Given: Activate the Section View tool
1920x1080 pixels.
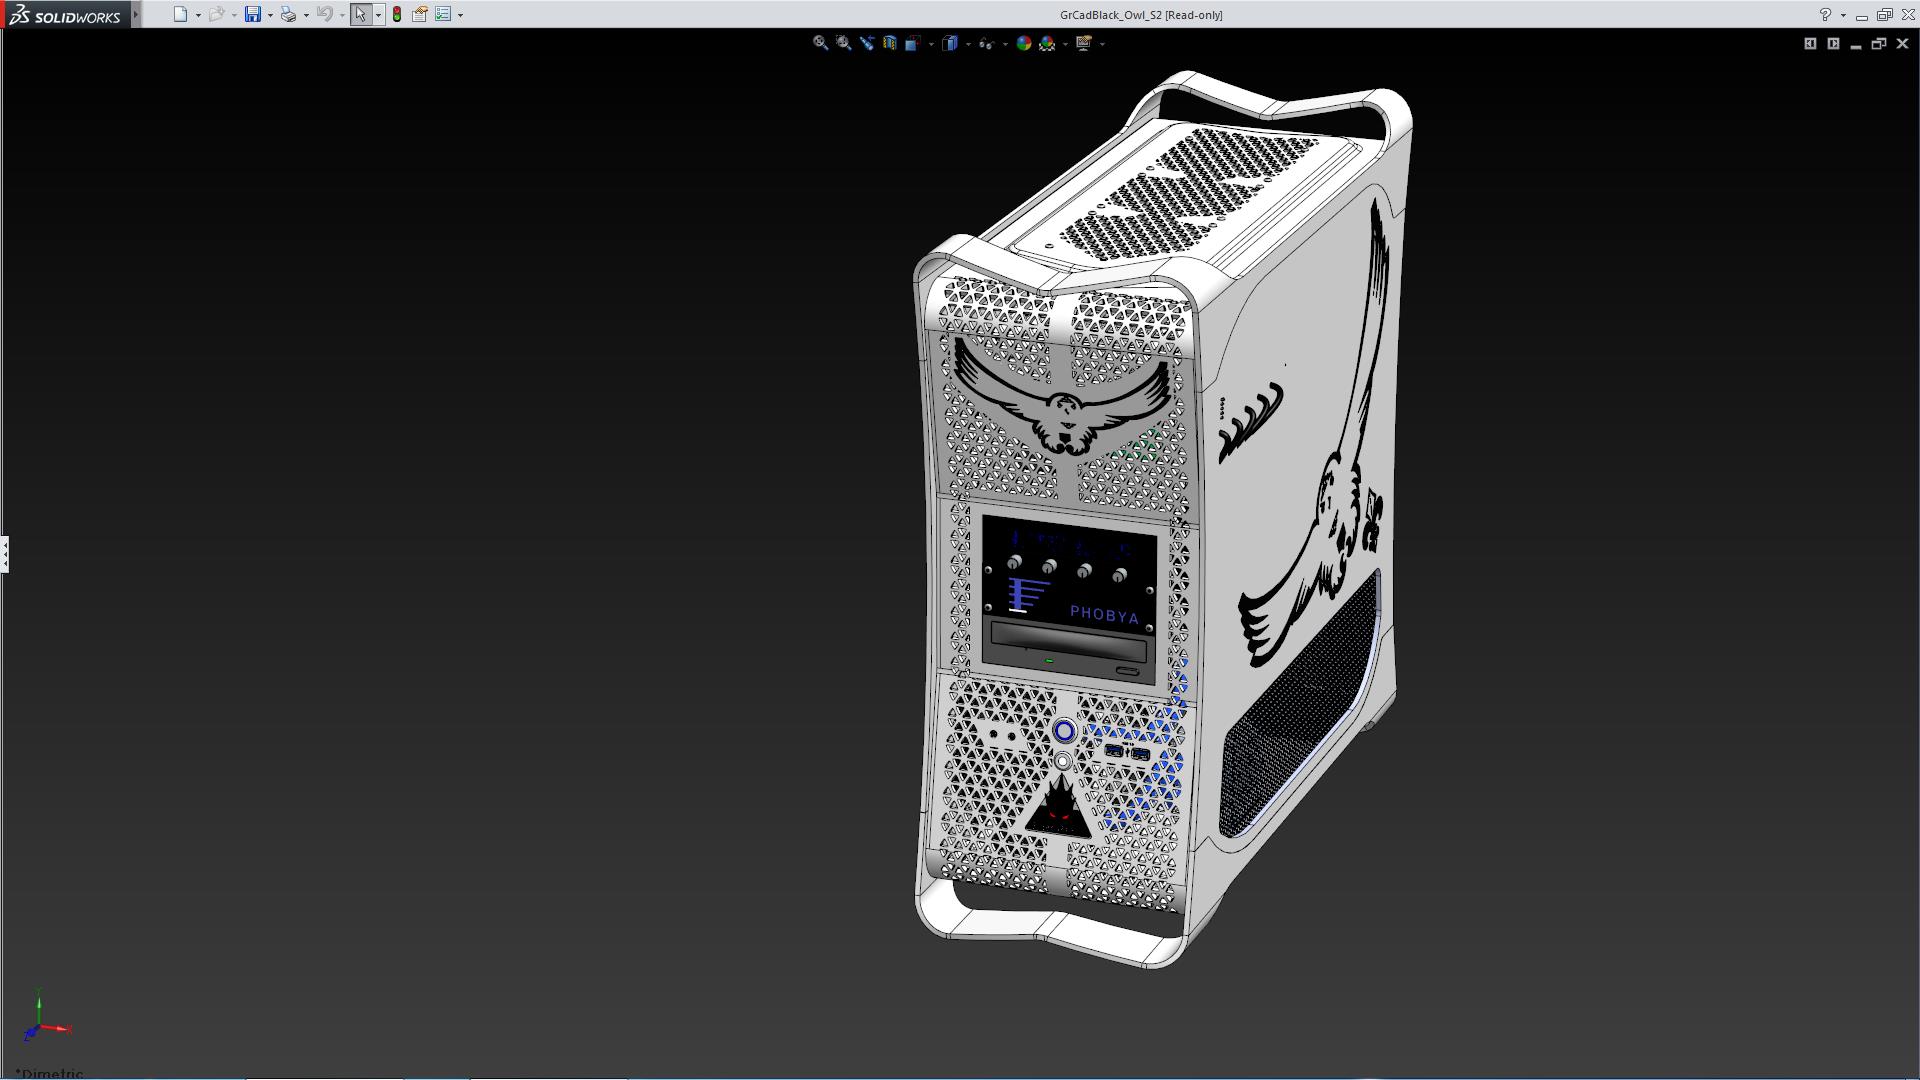Looking at the screenshot, I should coord(889,43).
